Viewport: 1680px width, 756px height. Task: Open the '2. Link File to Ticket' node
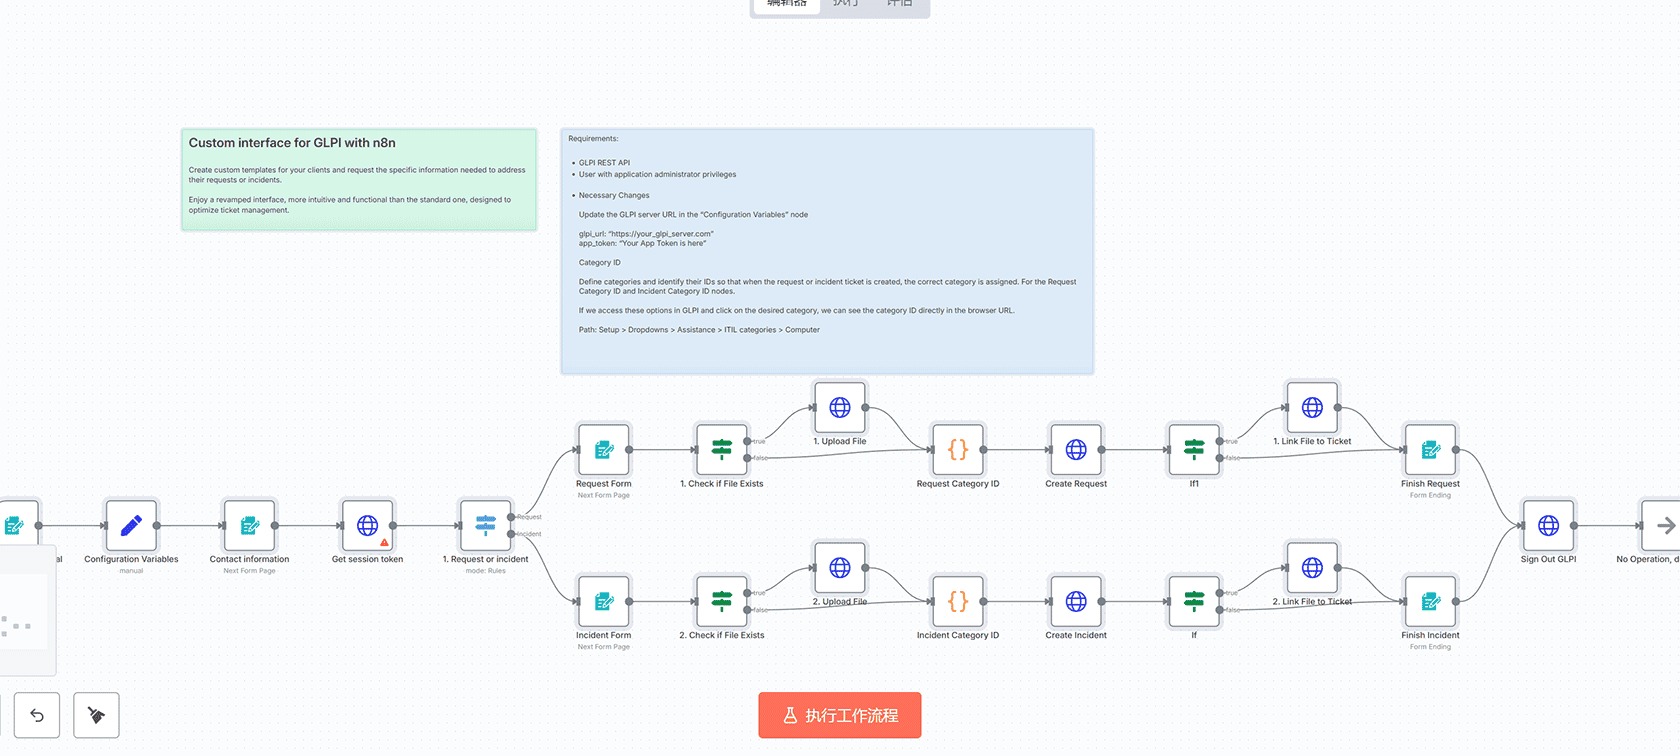click(x=1312, y=568)
